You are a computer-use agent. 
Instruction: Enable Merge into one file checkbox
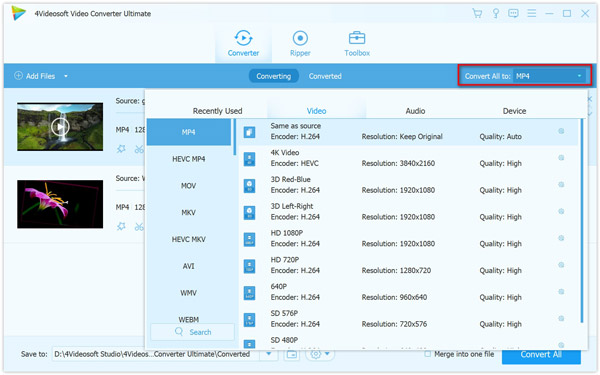[428, 354]
